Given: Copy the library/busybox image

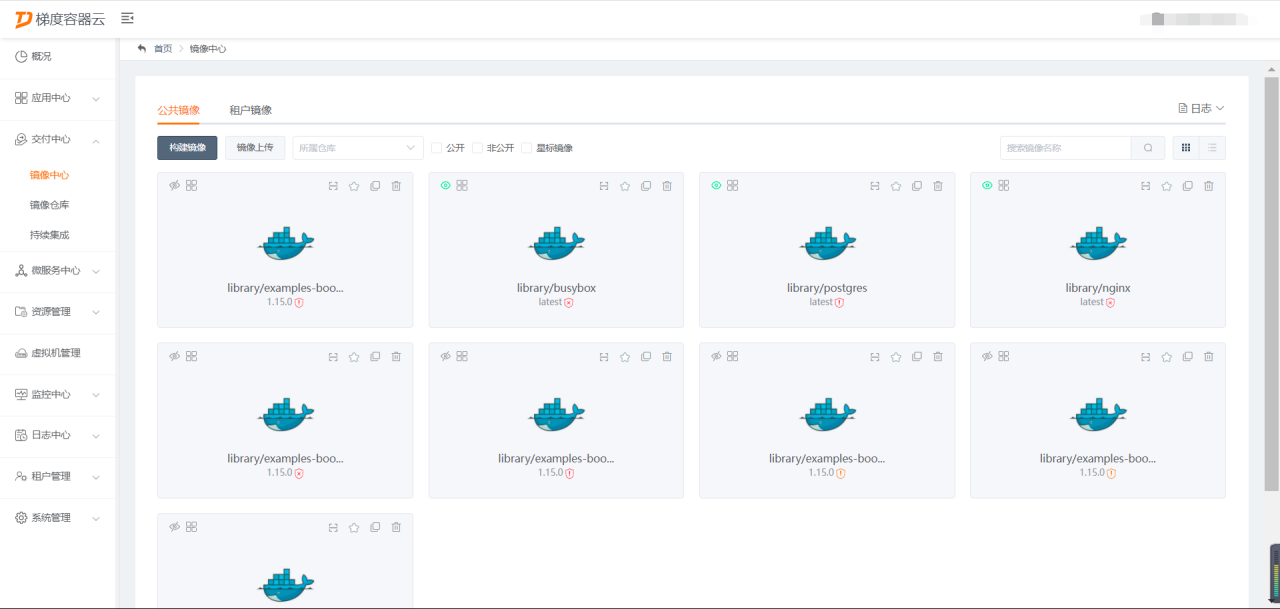Looking at the screenshot, I should [646, 186].
